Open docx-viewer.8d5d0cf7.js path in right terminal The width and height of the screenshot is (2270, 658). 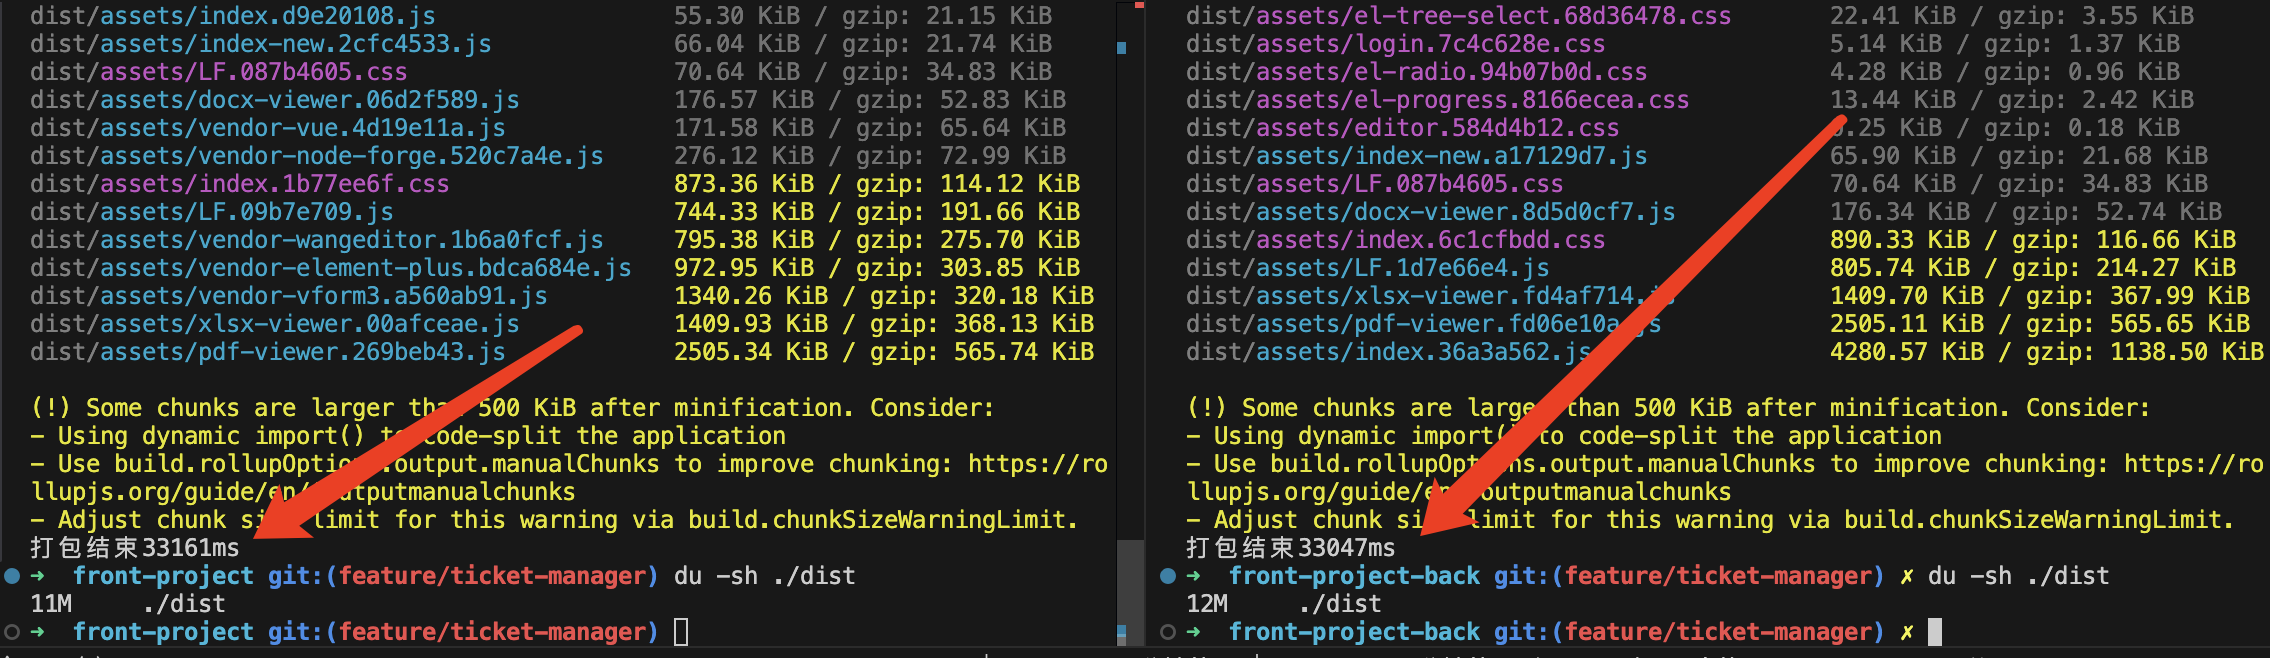1430,212
